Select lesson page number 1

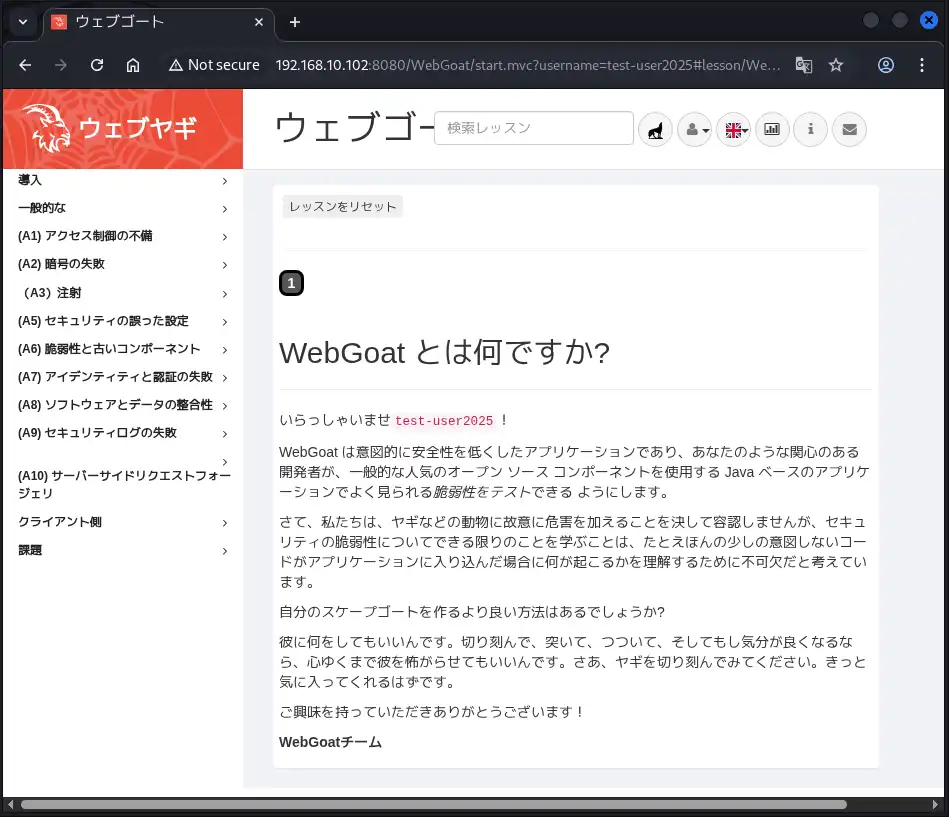pos(291,283)
